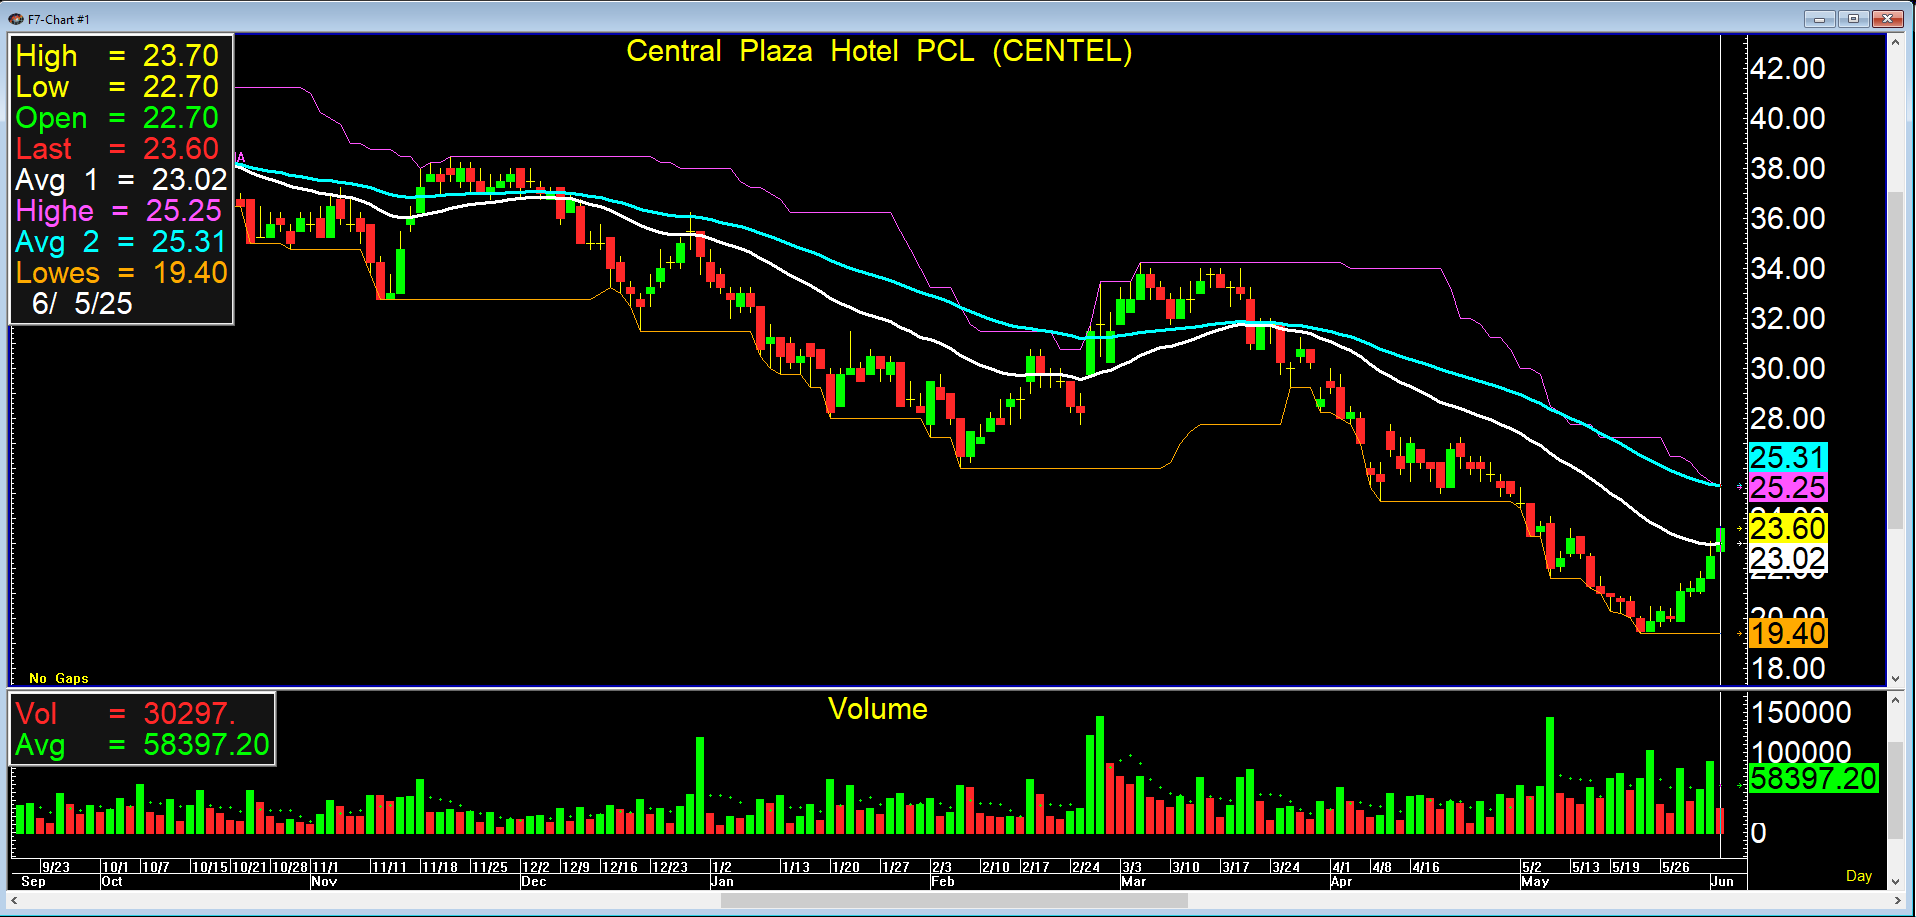Click the magenta 25.25 price axis tag
The width and height of the screenshot is (1916, 917).
[x=1788, y=487]
